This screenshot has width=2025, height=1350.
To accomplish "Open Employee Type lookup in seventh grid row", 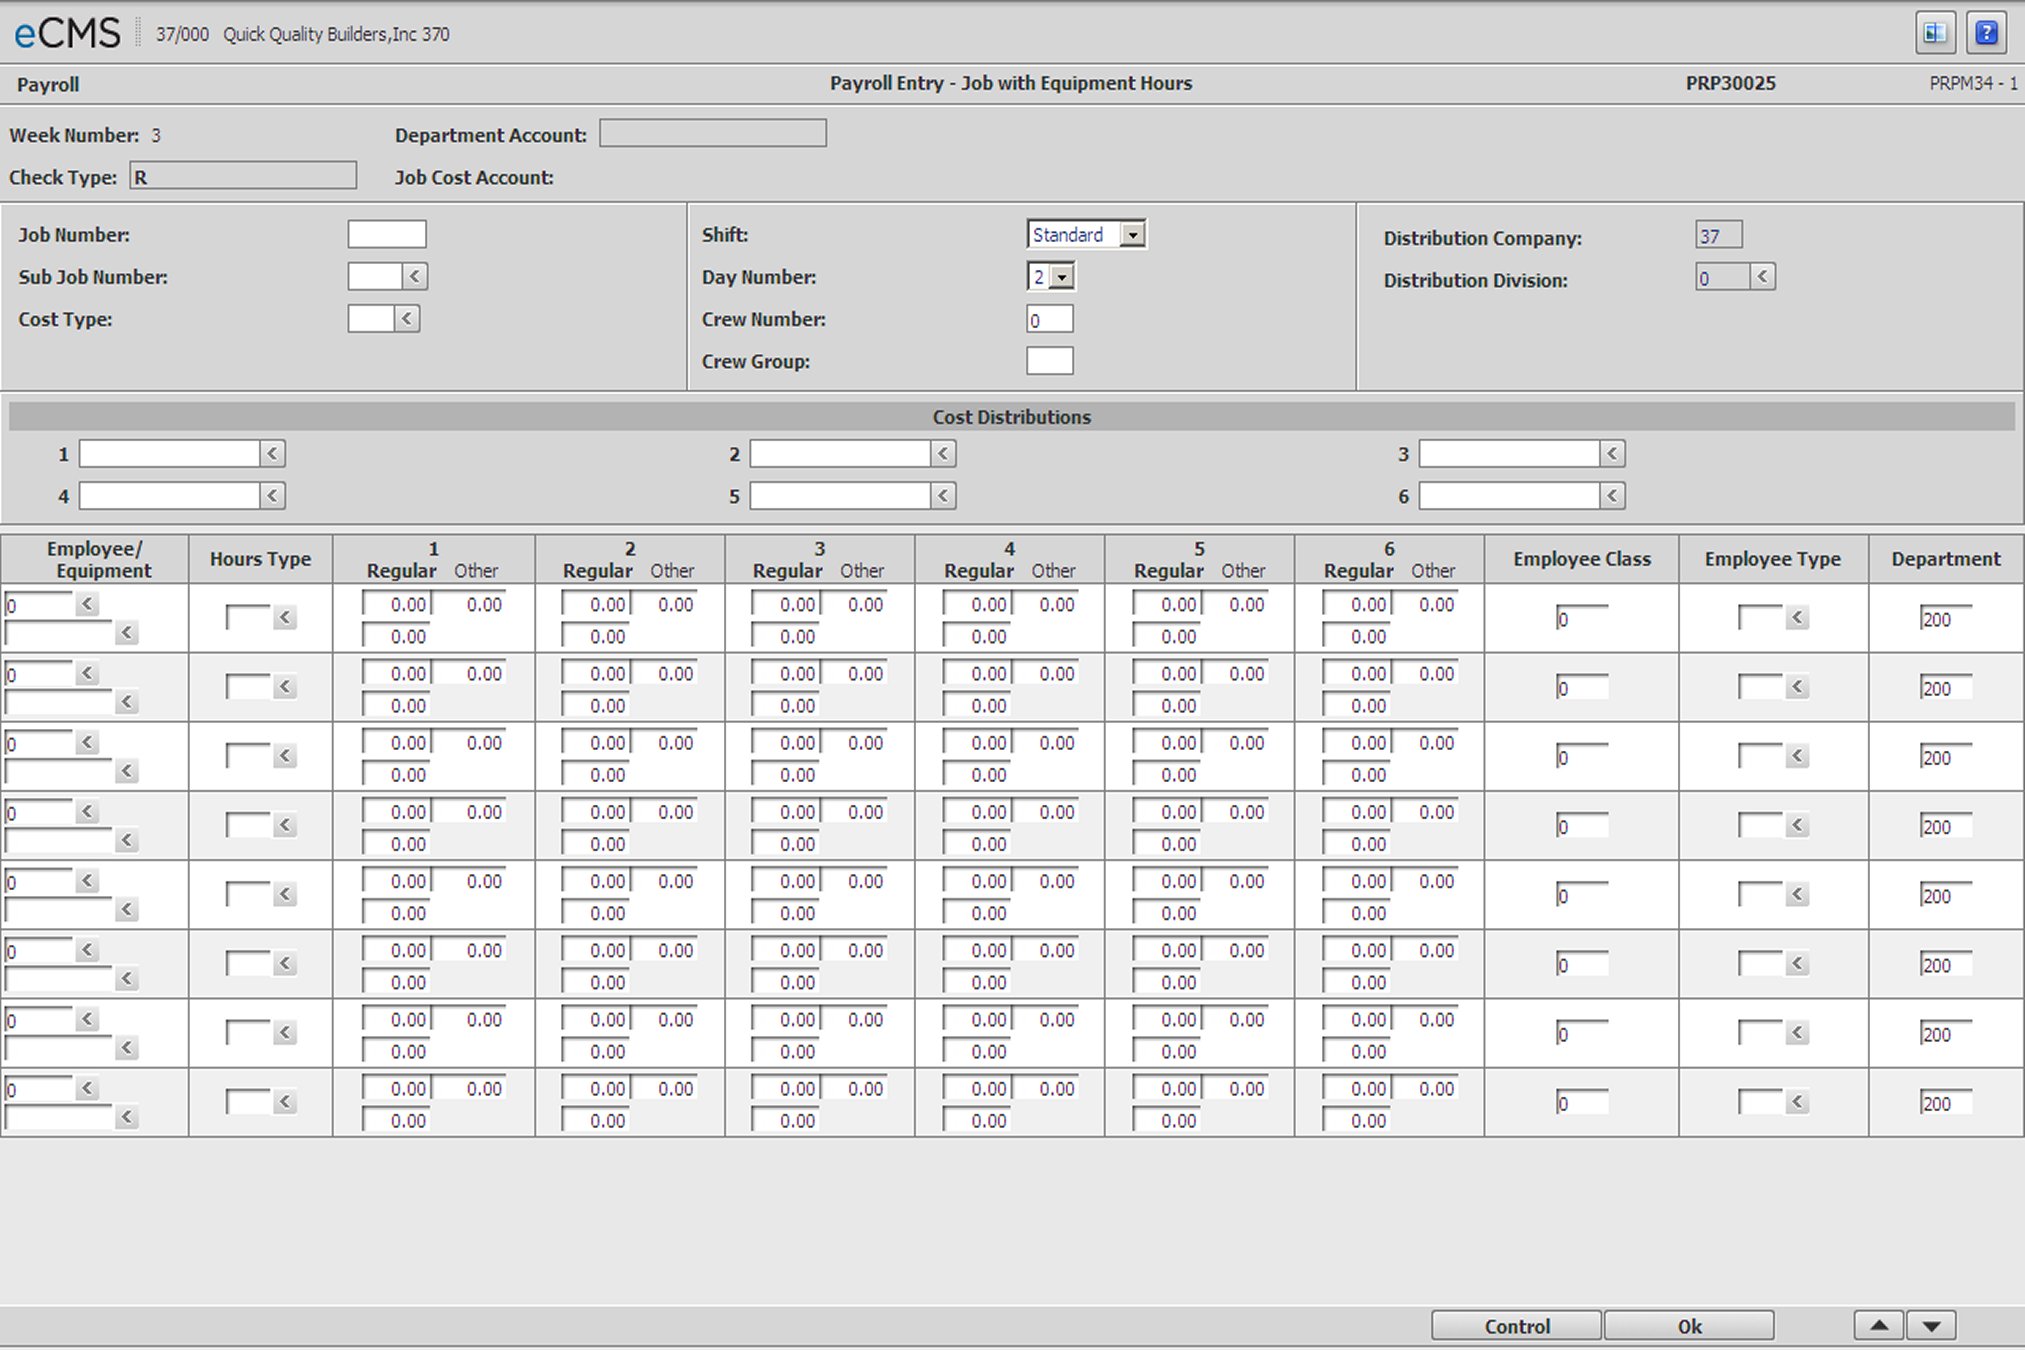I will [x=1797, y=1033].
